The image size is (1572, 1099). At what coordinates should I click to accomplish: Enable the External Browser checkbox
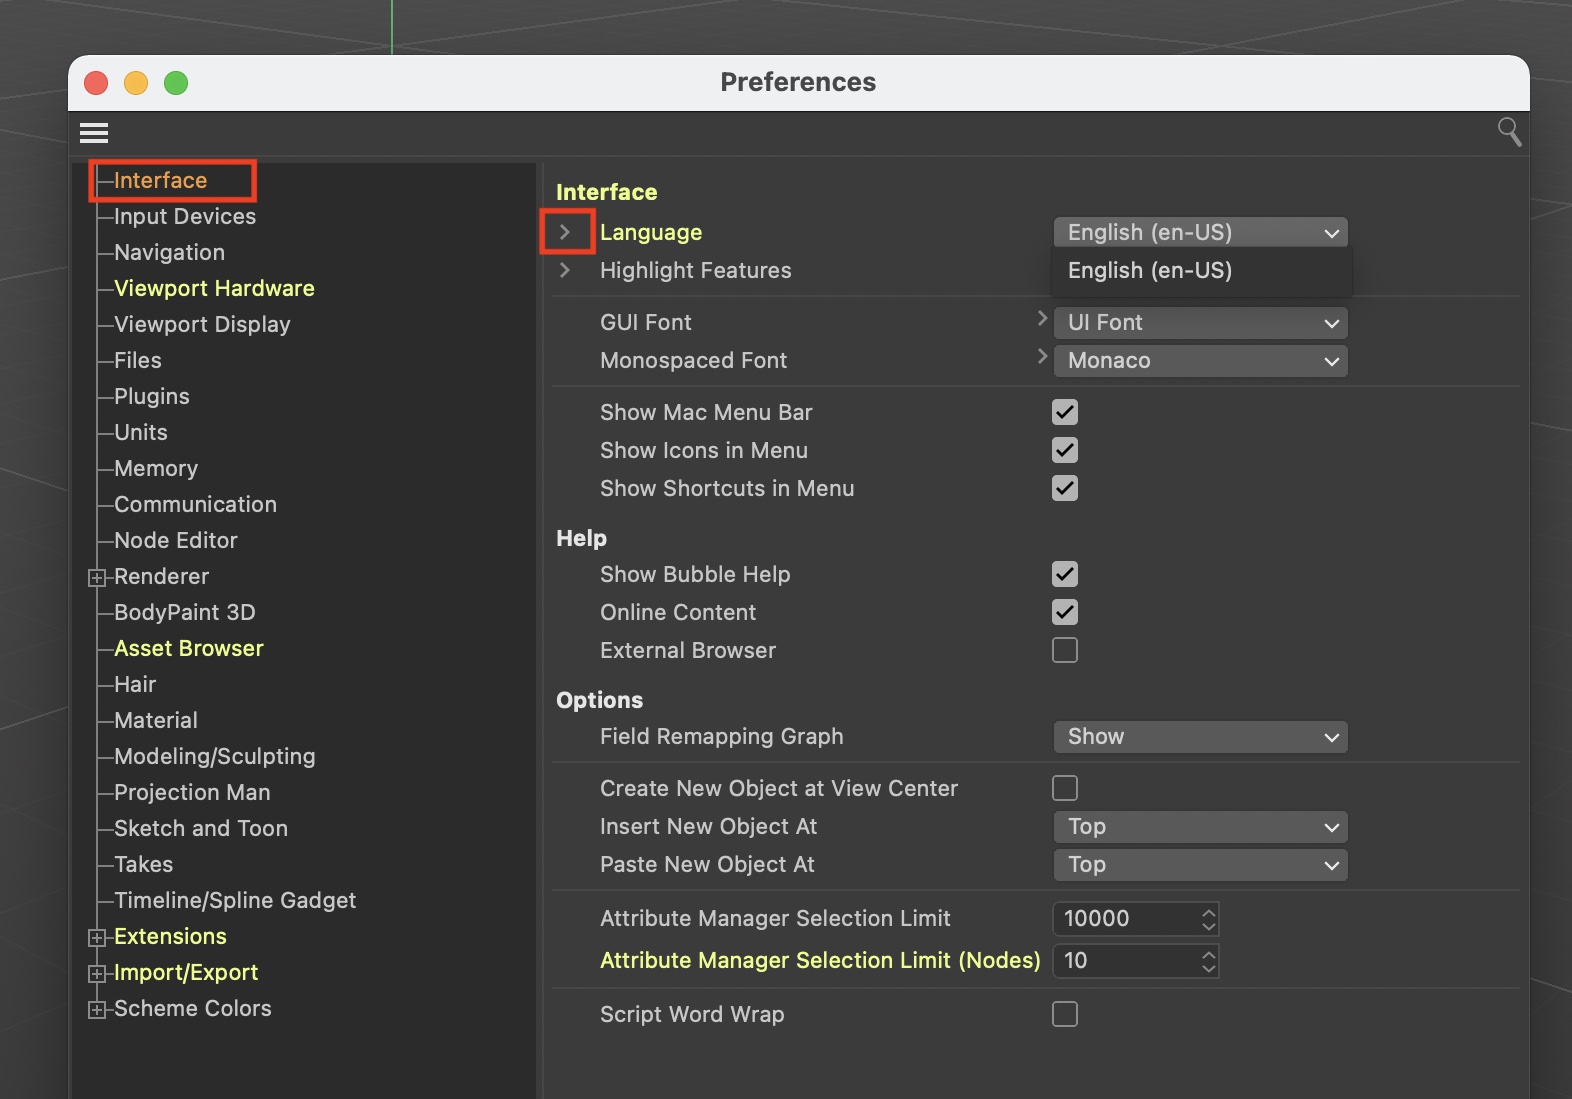(1065, 650)
